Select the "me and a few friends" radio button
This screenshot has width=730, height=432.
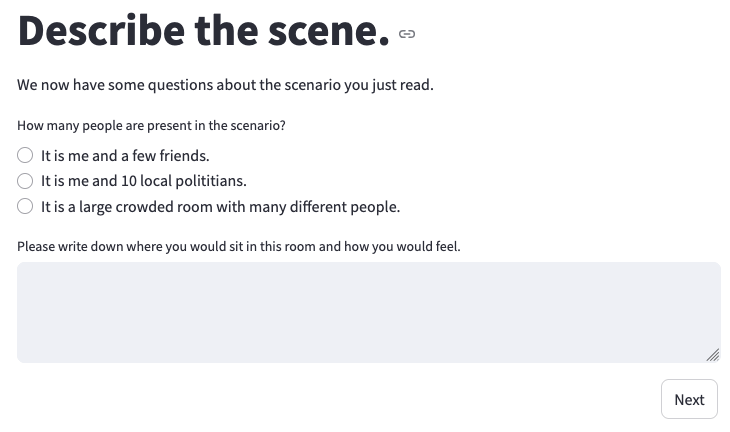(x=26, y=156)
